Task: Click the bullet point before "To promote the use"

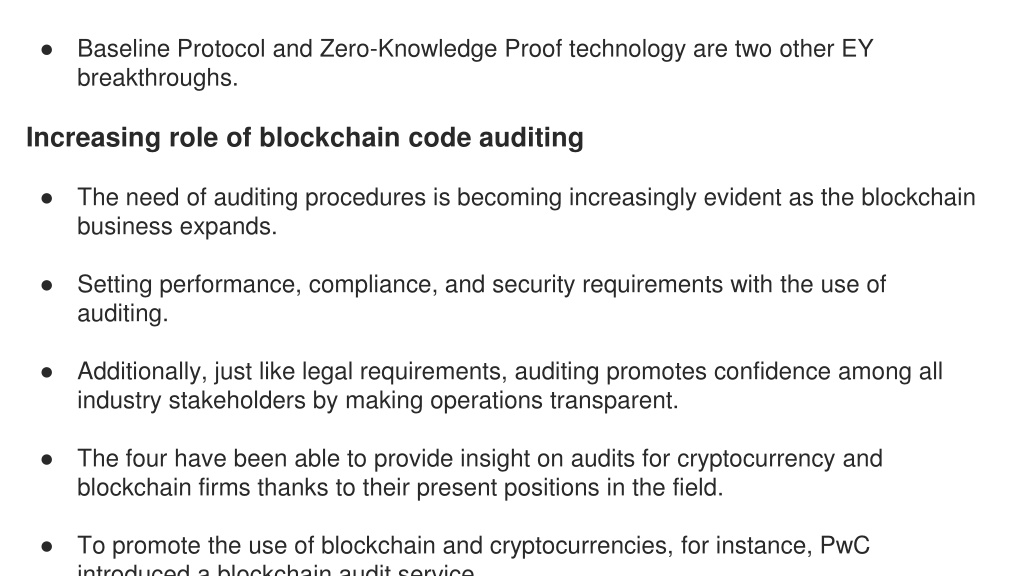Action: [46, 547]
